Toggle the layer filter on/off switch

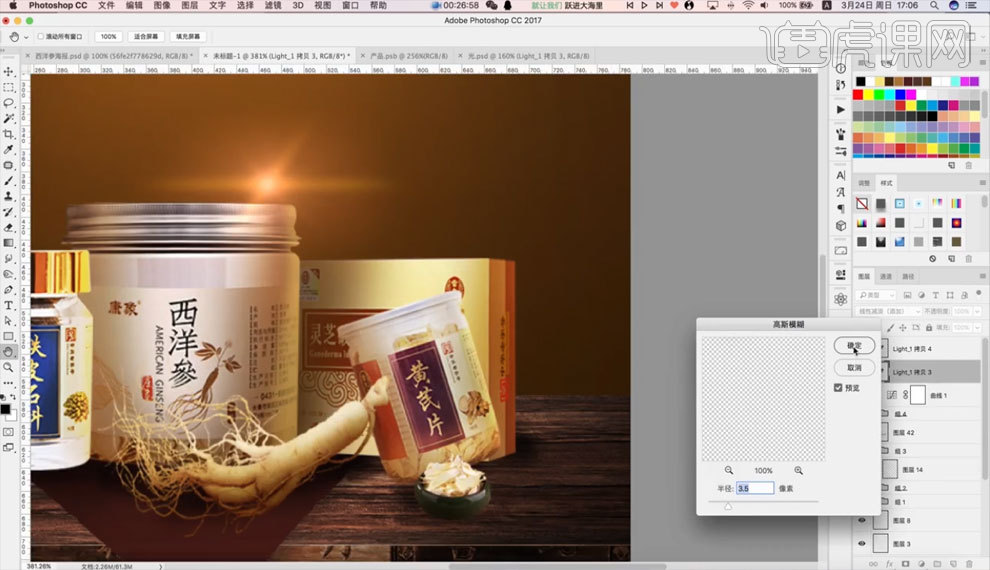[979, 294]
